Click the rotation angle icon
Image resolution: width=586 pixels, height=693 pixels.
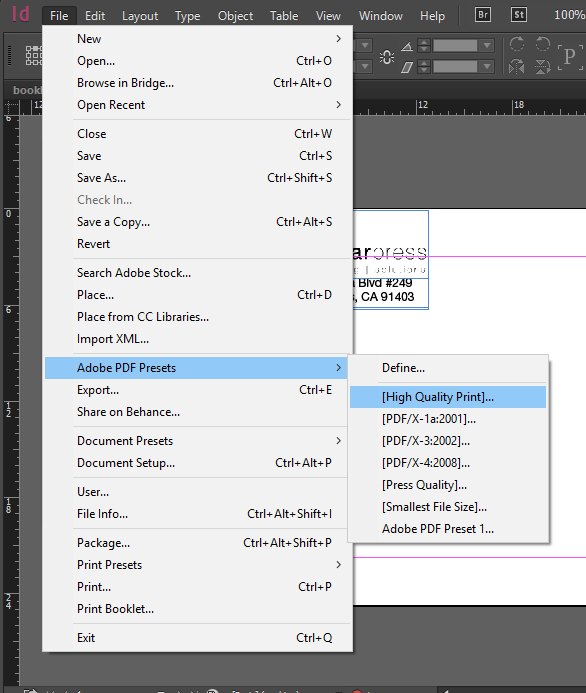[407, 46]
